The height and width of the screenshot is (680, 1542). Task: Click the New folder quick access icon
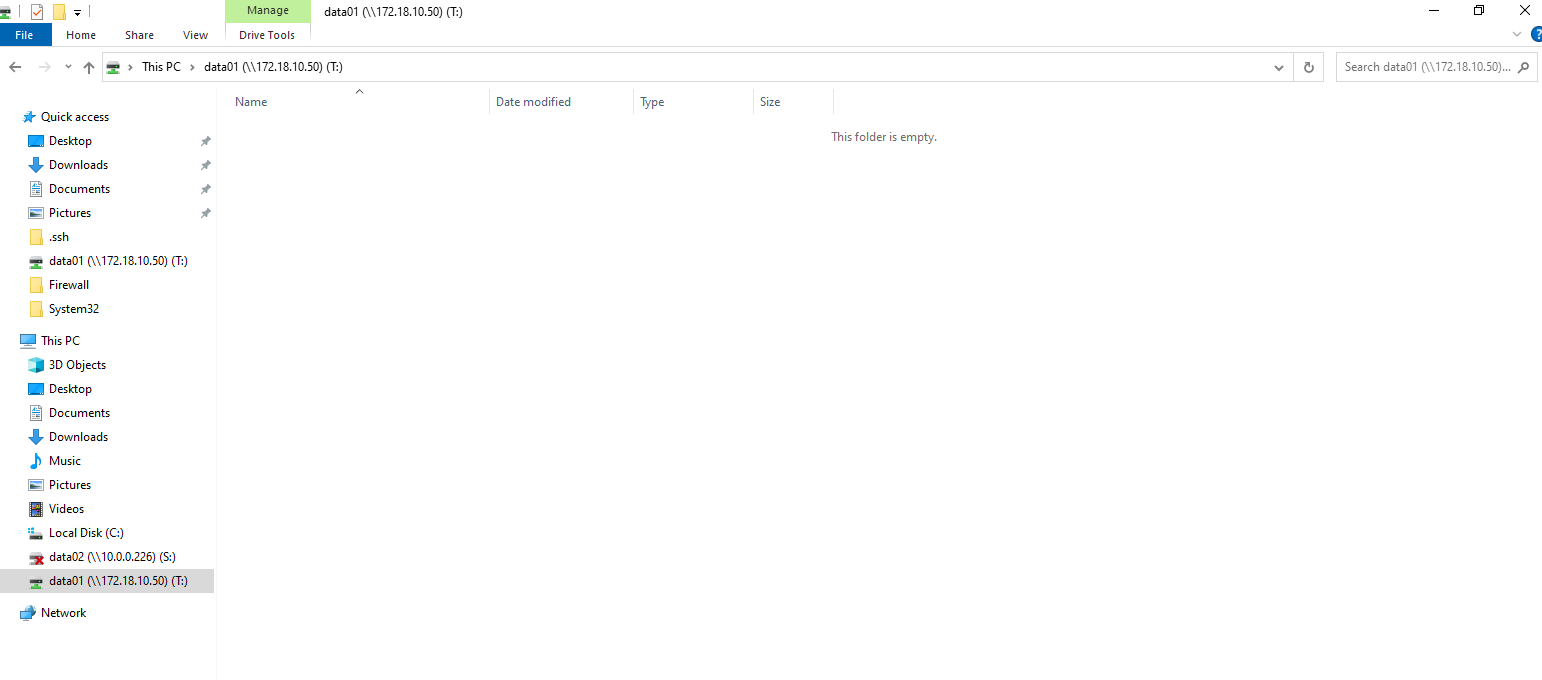pos(59,12)
